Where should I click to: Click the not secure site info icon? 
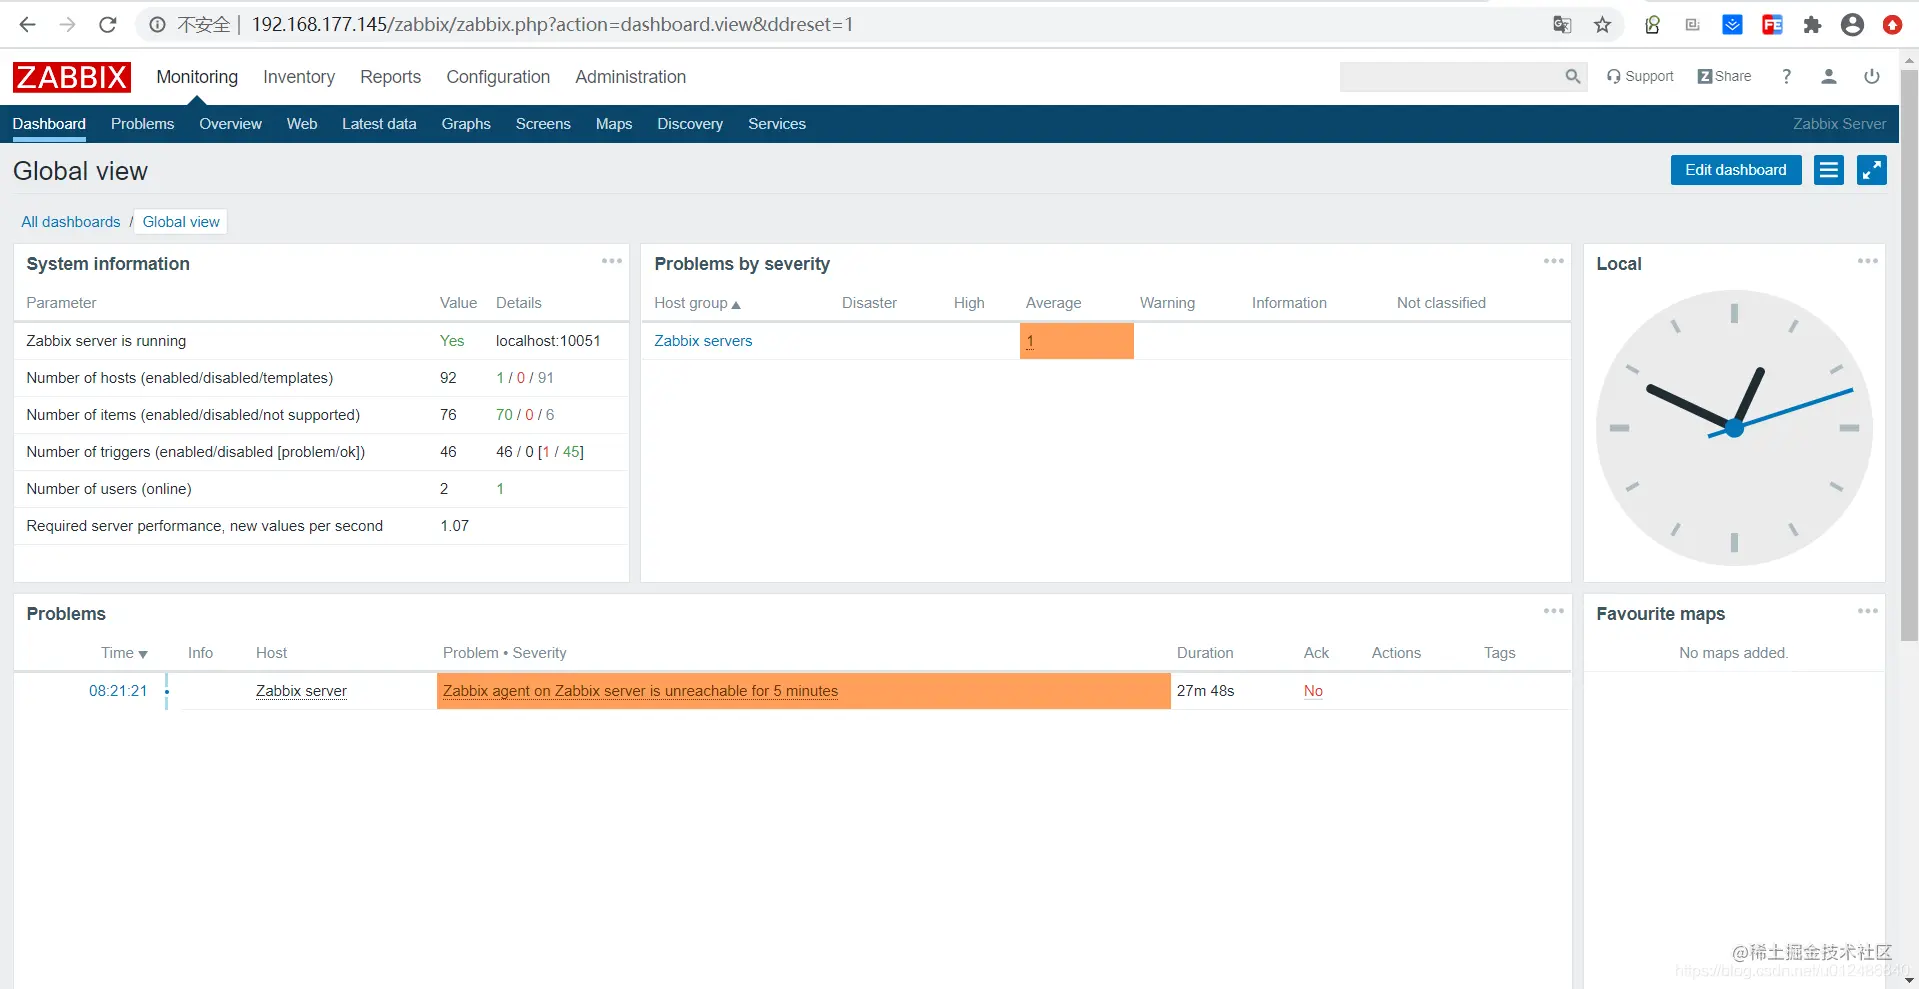point(158,25)
